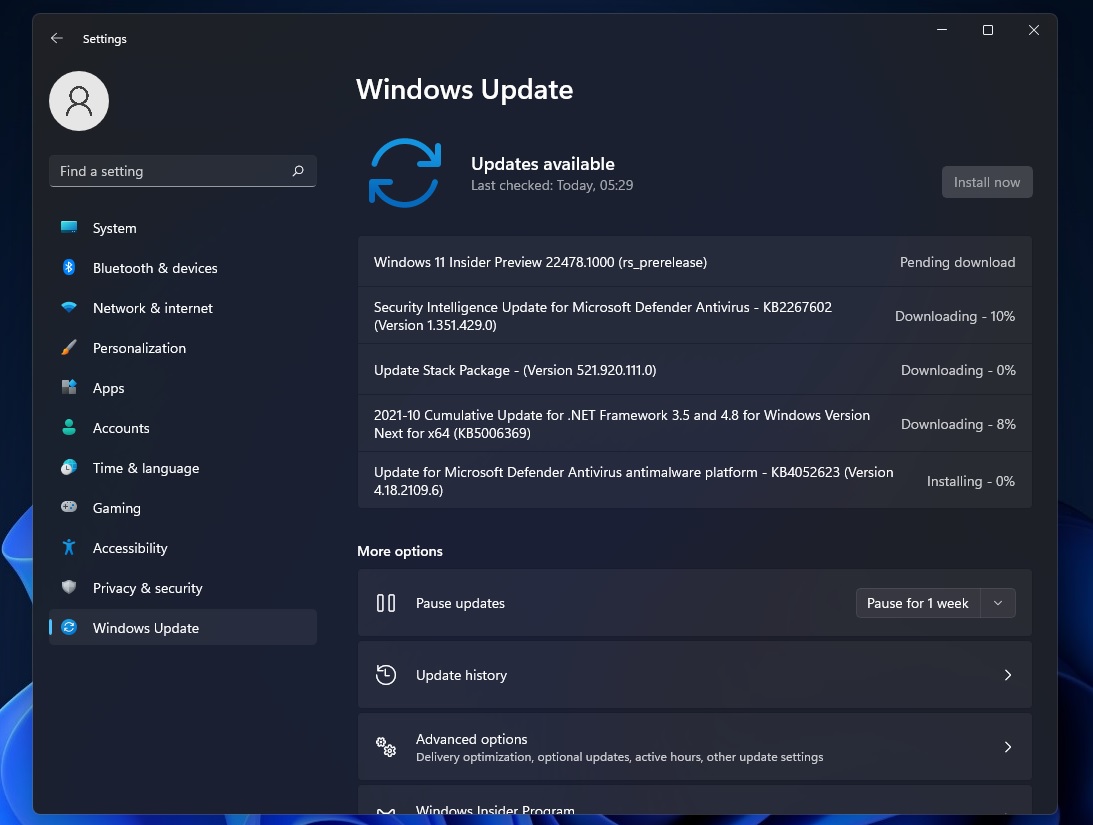Open Time & language settings
The image size is (1093, 825).
(183, 468)
